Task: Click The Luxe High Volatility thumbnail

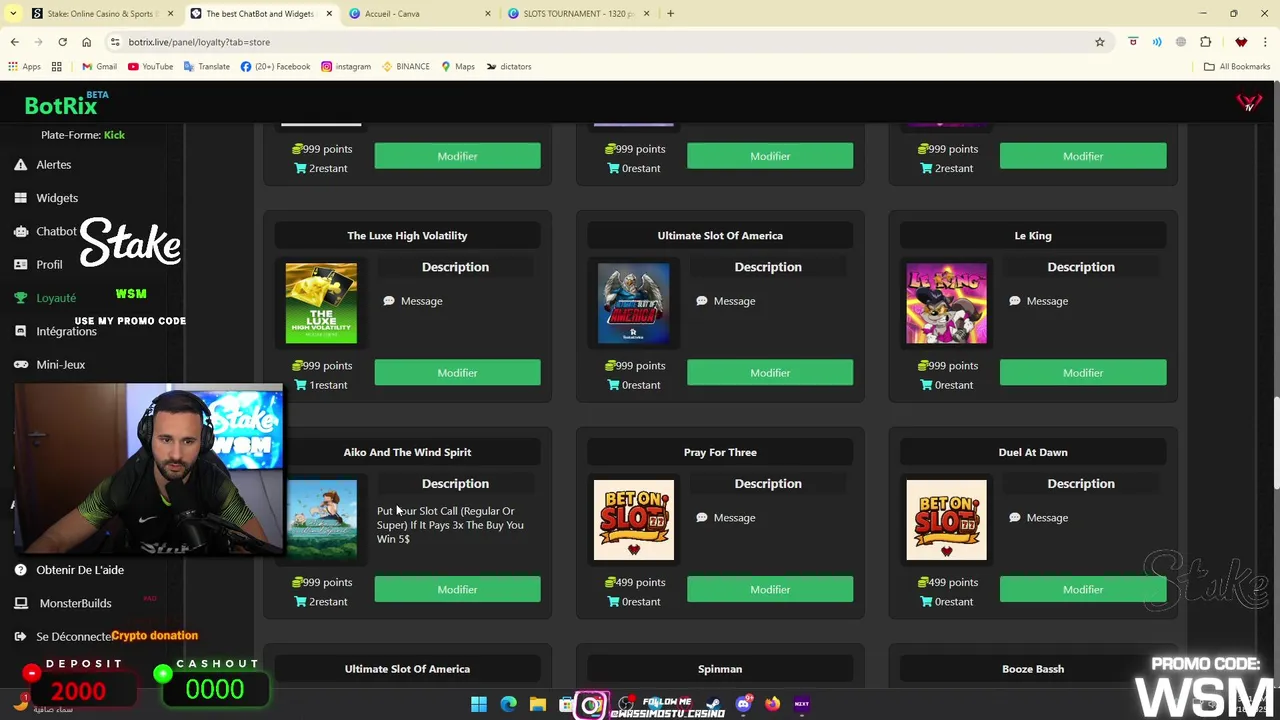Action: point(321,303)
